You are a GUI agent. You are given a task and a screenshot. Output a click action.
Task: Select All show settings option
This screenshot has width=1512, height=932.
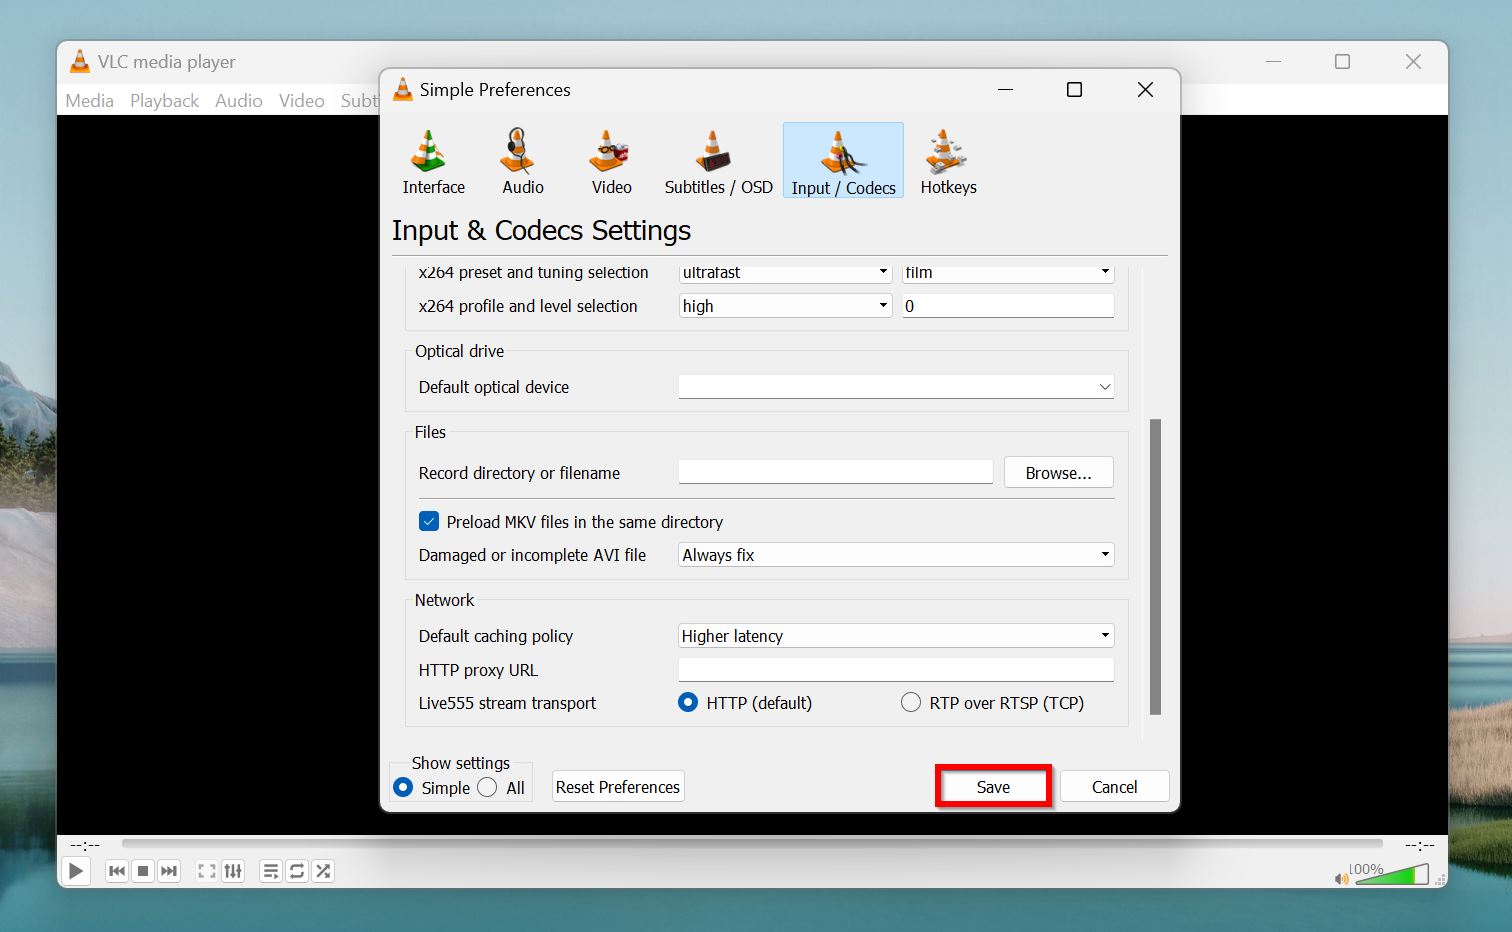pos(487,787)
